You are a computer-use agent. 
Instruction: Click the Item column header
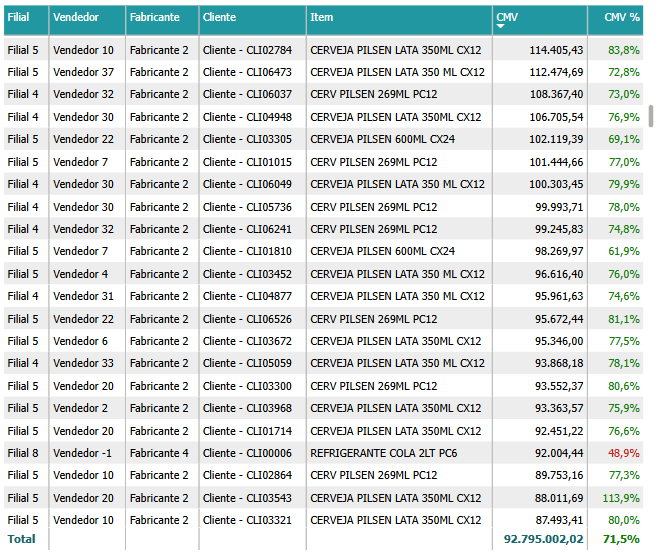point(322,18)
